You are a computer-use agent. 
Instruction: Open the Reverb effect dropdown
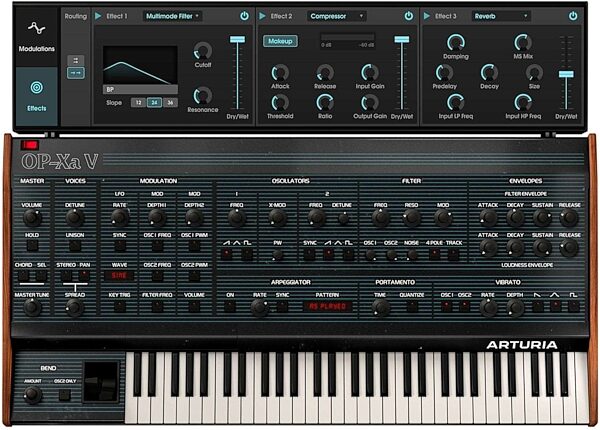pos(501,16)
